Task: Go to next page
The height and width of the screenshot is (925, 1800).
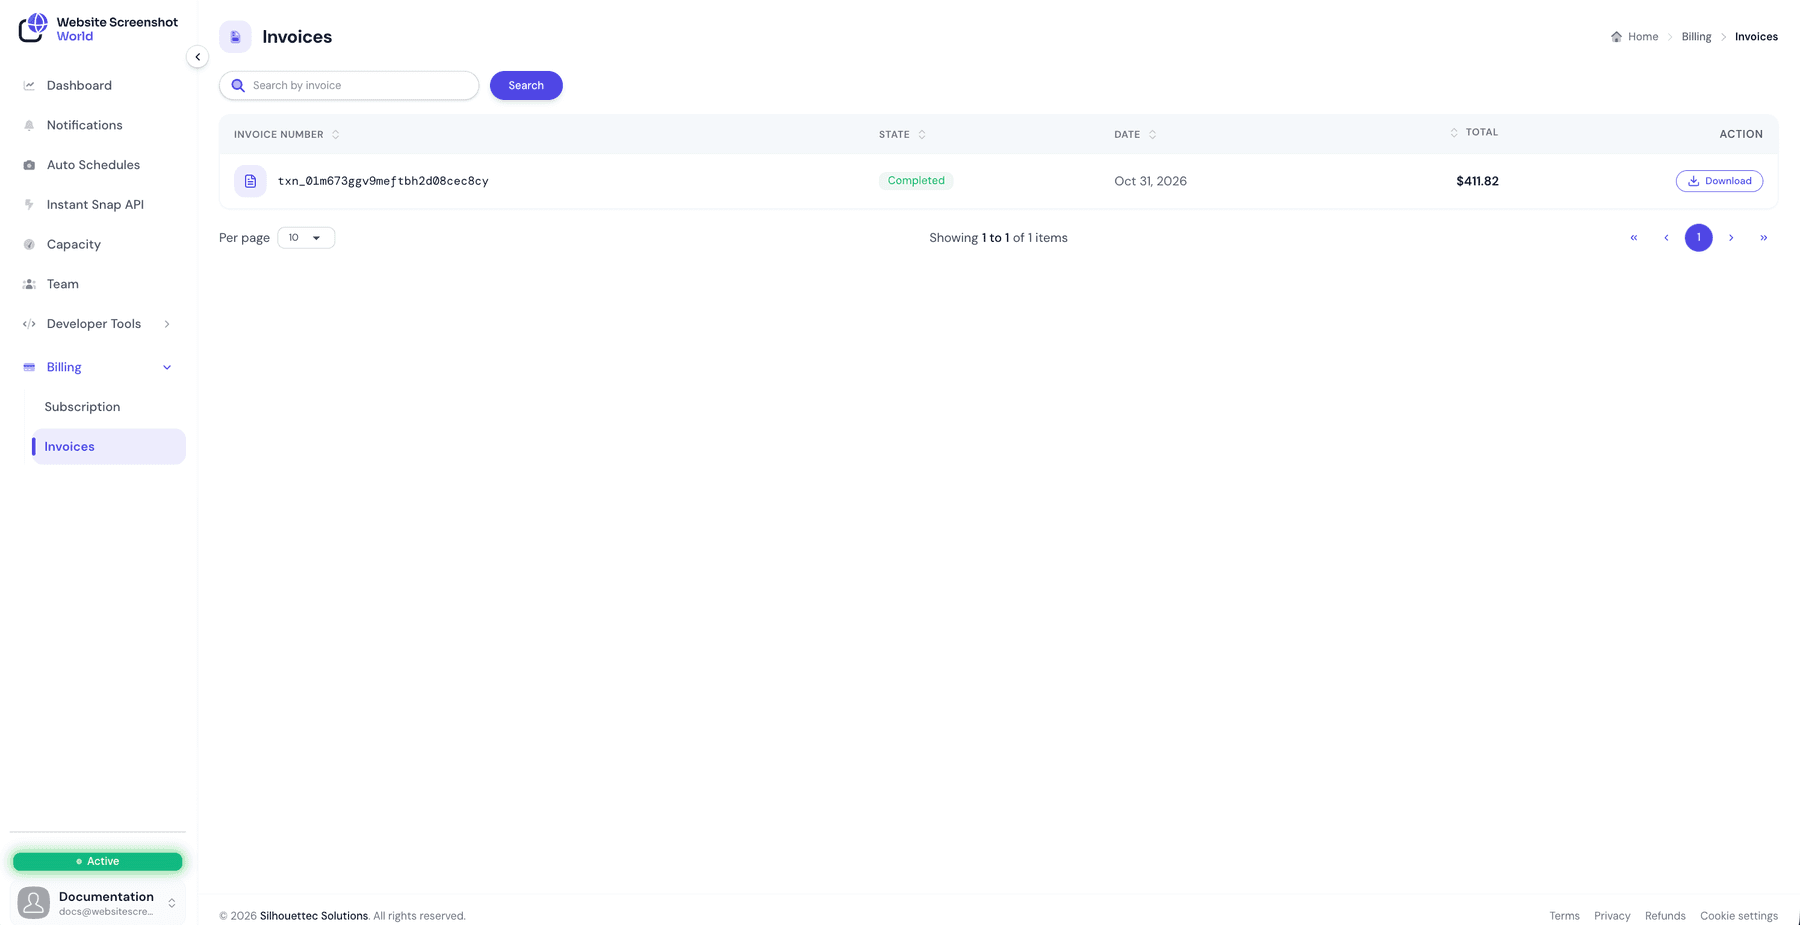Action: pyautogui.click(x=1731, y=238)
